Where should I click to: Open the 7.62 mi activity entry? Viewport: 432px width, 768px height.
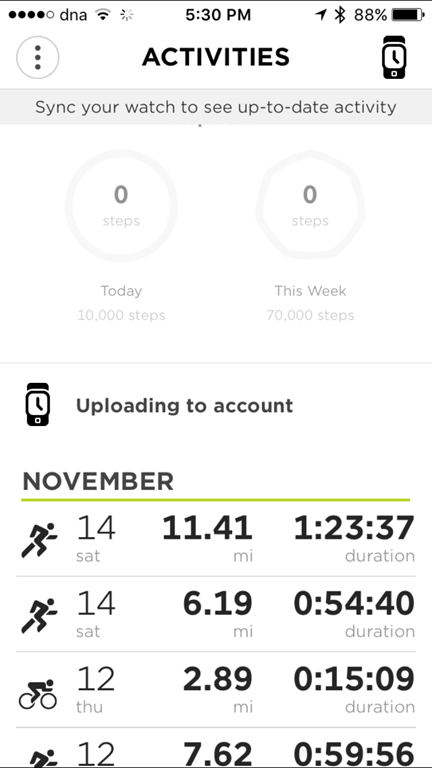[x=216, y=748]
